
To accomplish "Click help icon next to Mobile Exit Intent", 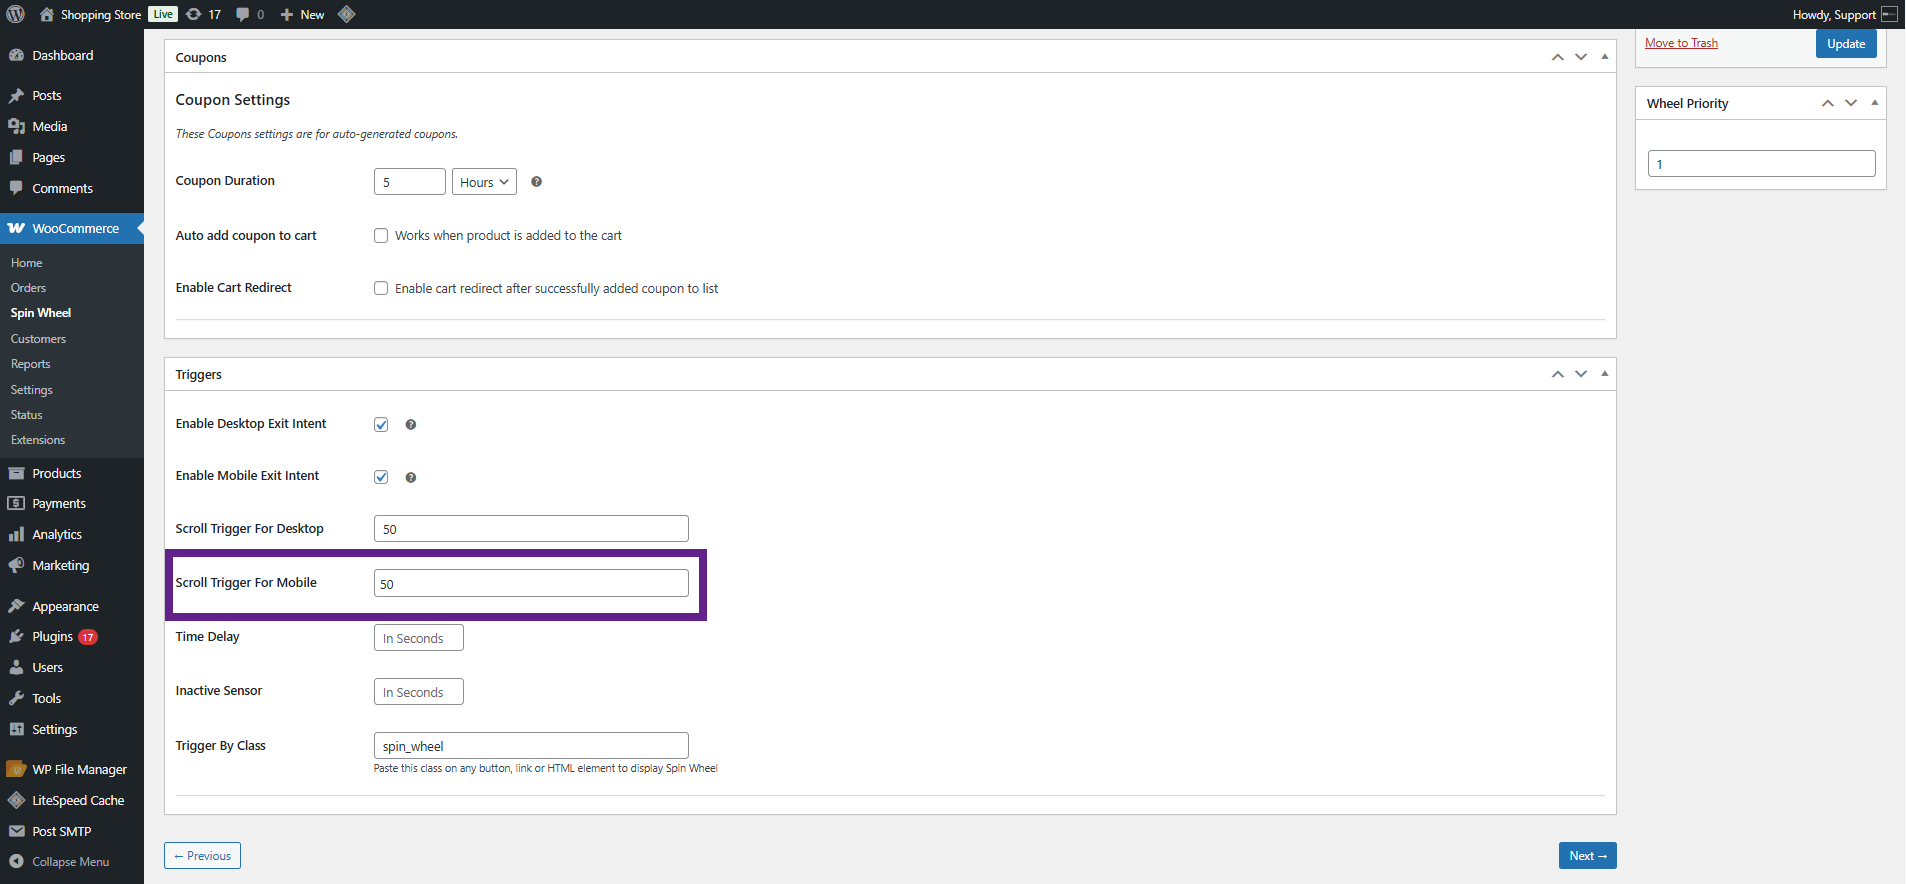I will tap(410, 478).
